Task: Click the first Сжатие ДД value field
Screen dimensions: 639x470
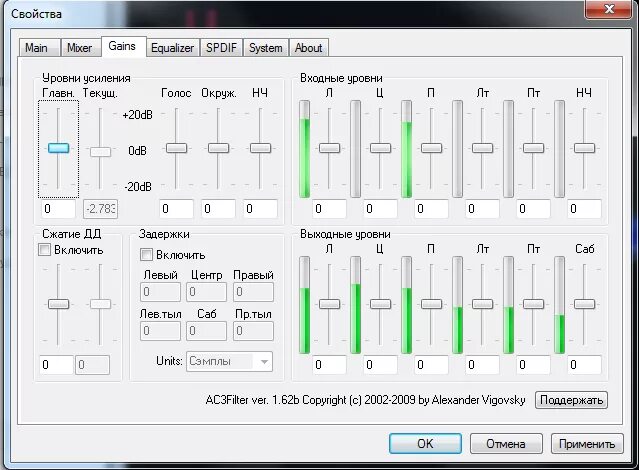Action: 56,365
